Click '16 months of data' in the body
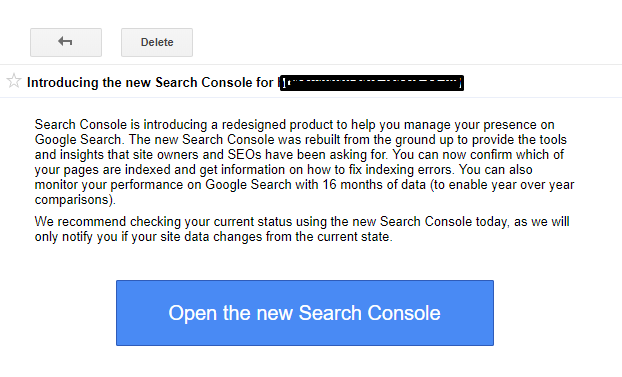 [374, 185]
